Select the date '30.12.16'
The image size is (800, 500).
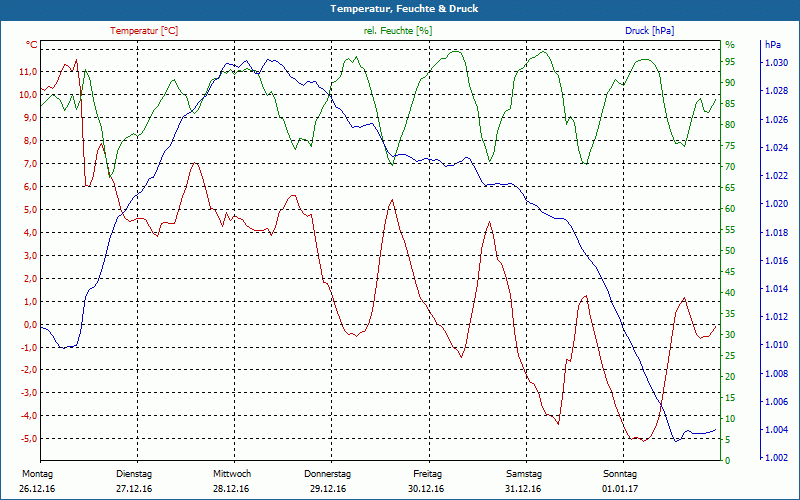click(x=426, y=489)
